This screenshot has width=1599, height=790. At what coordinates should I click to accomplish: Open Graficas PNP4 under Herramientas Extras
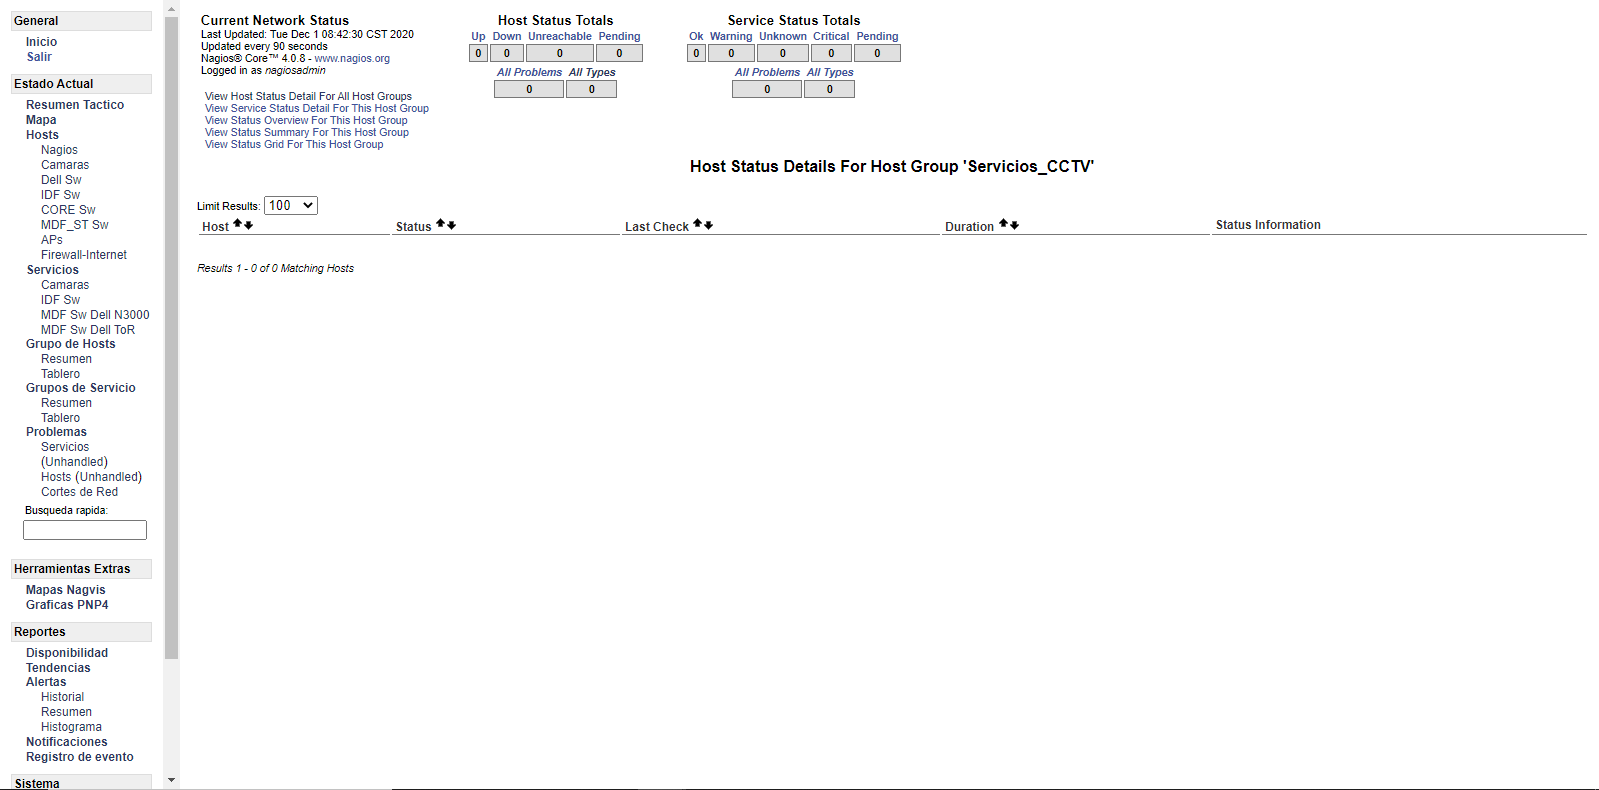point(67,605)
